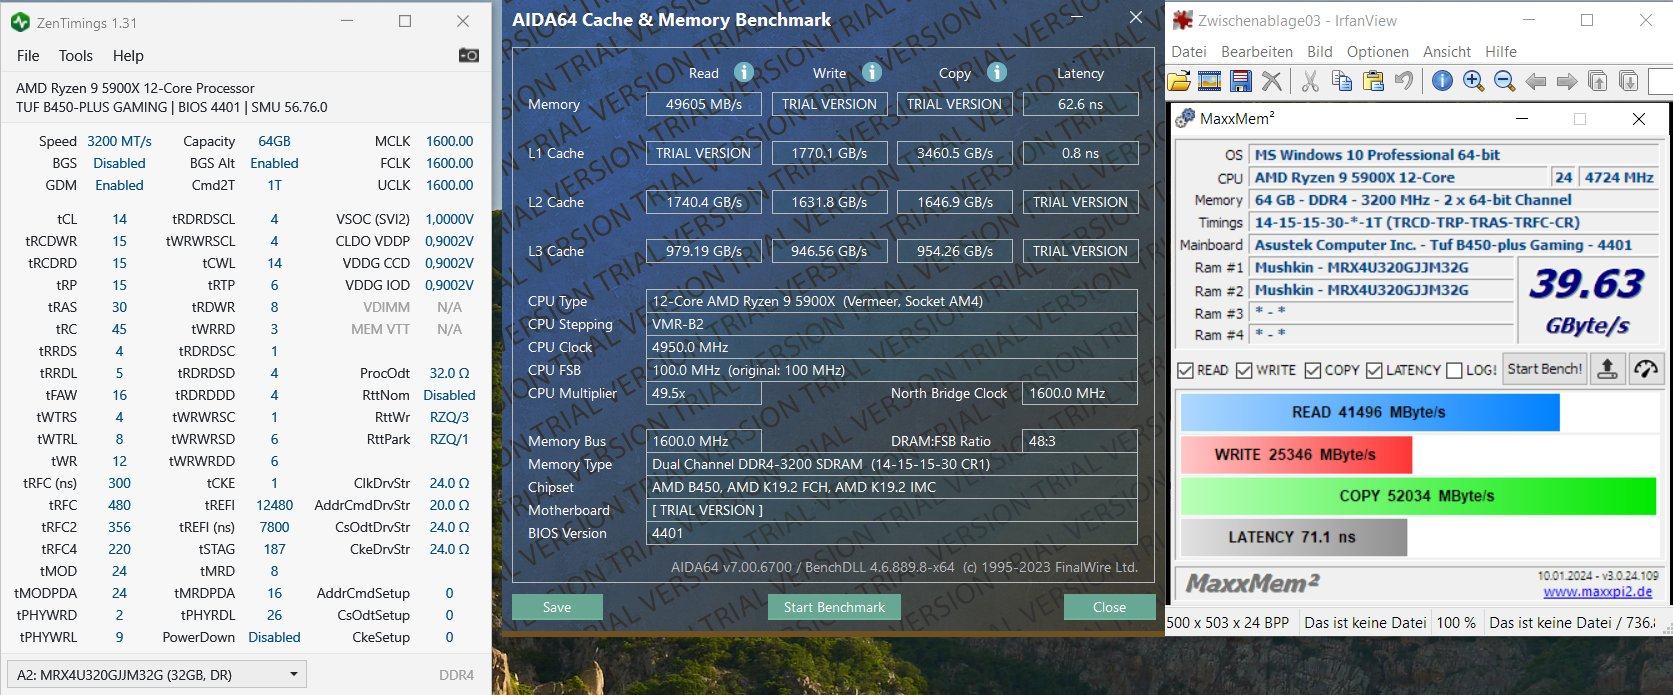Zoom in with IrfanView's magnifier plus icon
This screenshot has width=1673, height=695.
click(1473, 81)
